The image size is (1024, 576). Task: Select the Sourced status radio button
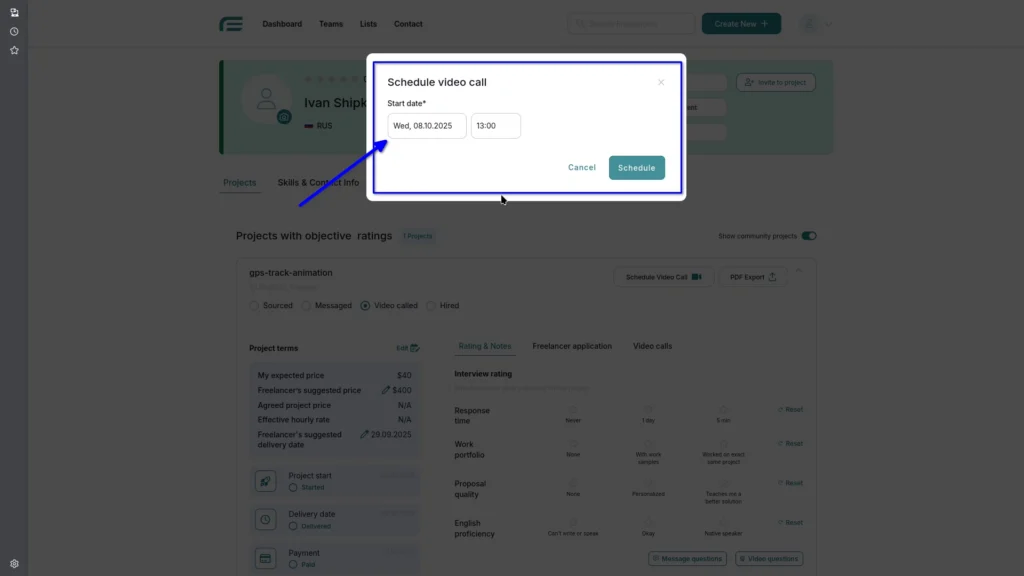click(253, 306)
